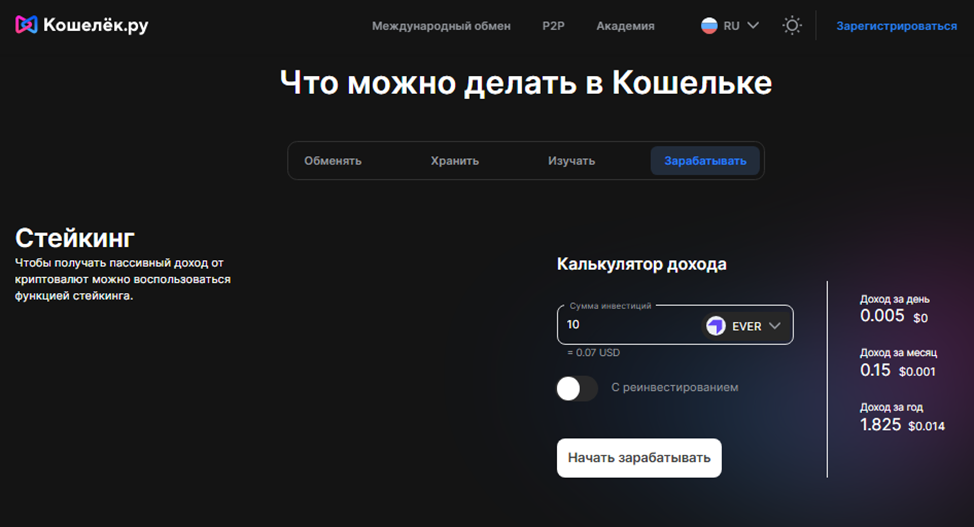This screenshot has width=974, height=527.
Task: Click the Калькулятор дохода heading
Action: click(x=642, y=264)
